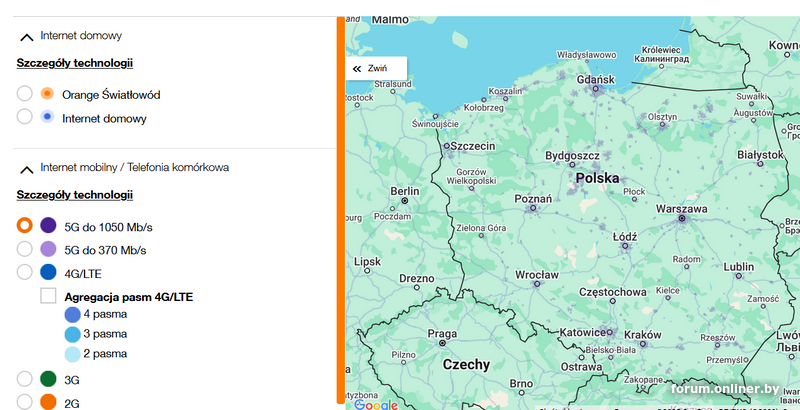Click the Drezno label on map

416,278
